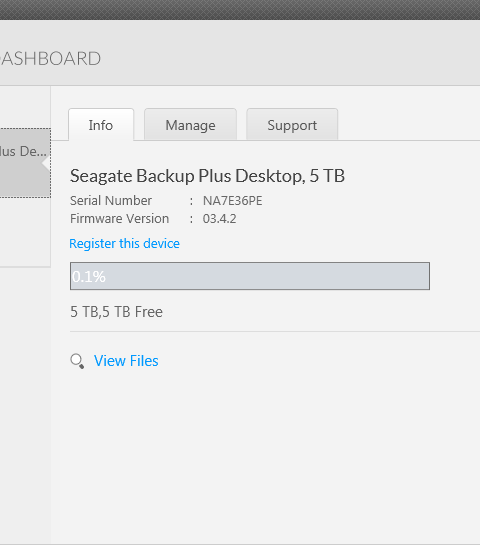Open the View Files link
Viewport: 480px width, 545px height.
pyautogui.click(x=126, y=361)
